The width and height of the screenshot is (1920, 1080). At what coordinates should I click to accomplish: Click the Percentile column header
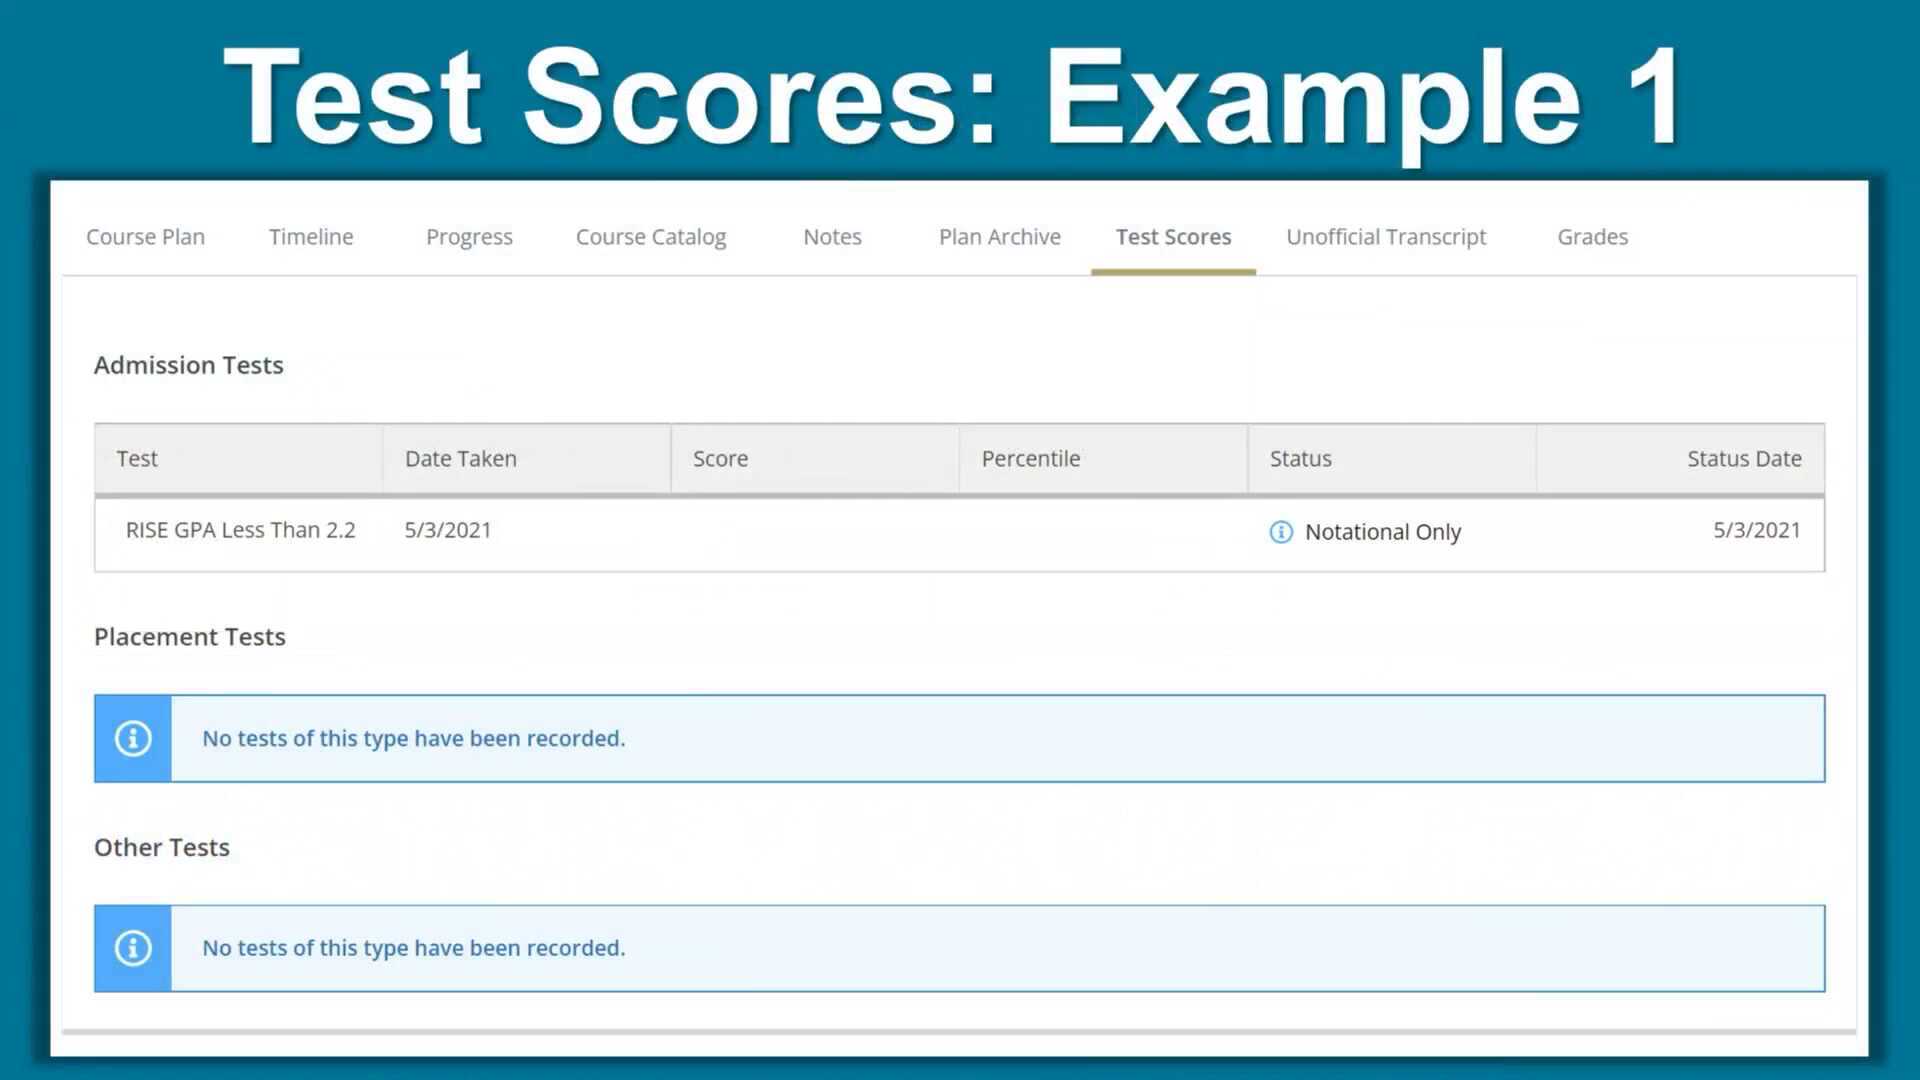click(x=1030, y=458)
